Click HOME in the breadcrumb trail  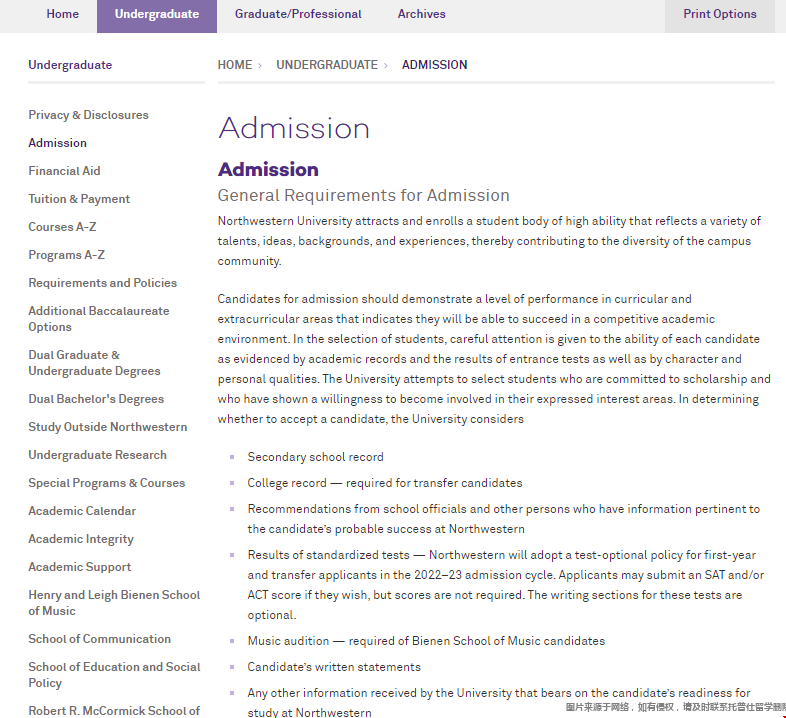tap(235, 65)
